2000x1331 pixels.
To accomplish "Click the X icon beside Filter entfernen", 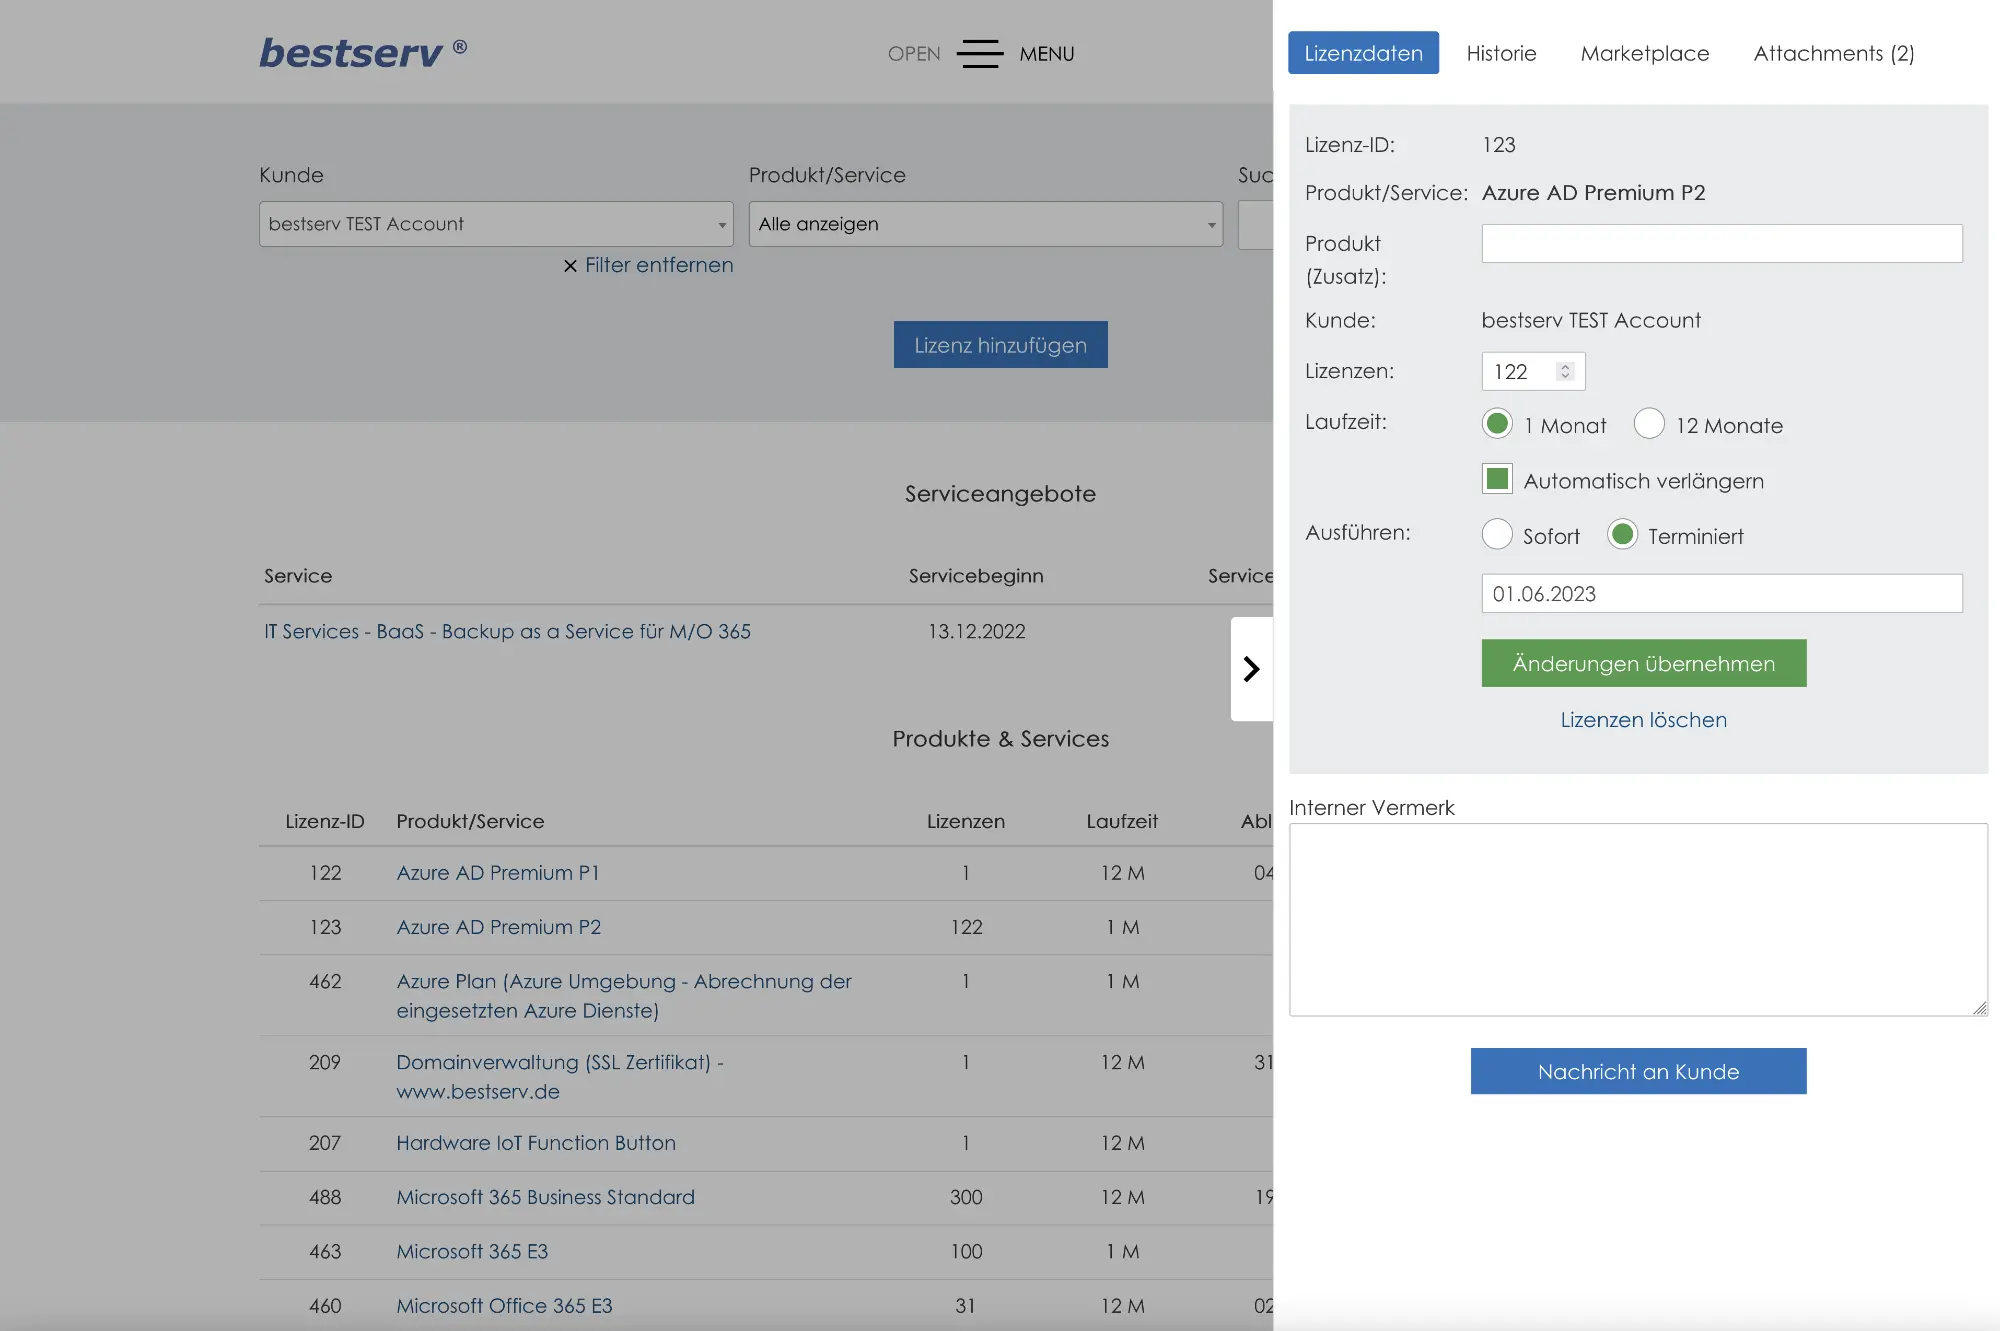I will click(x=570, y=266).
